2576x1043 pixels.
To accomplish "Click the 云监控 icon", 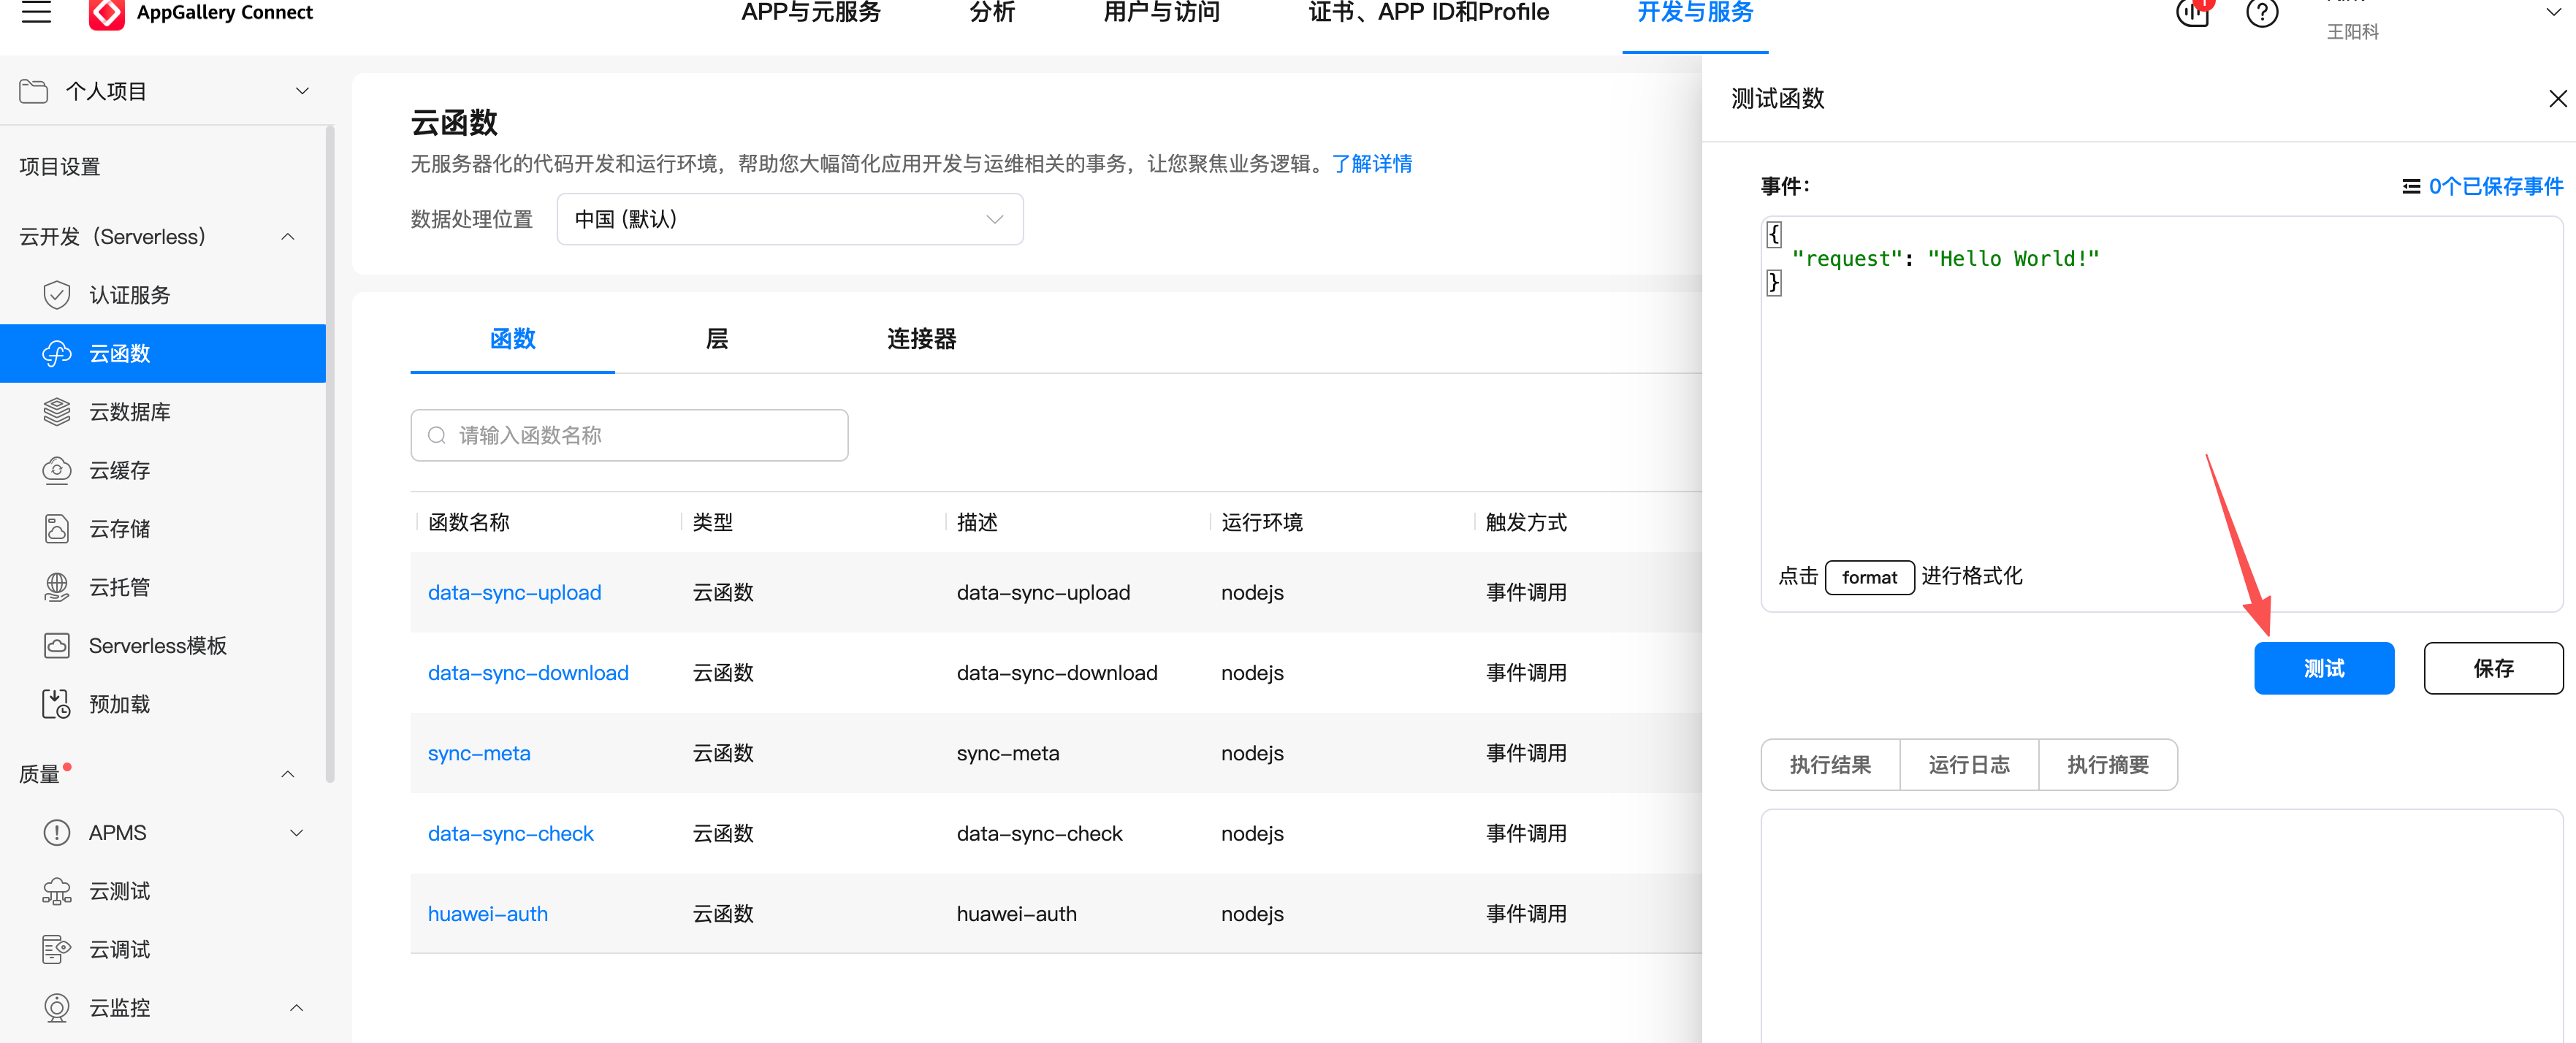I will (x=57, y=1007).
